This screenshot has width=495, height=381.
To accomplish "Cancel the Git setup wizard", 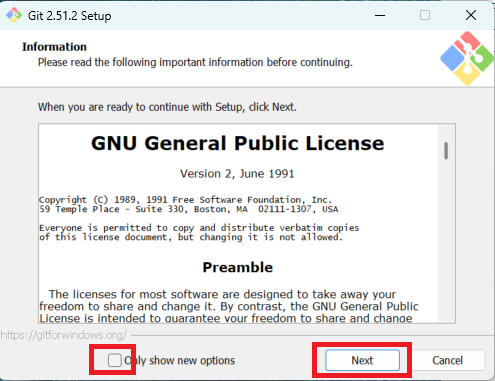I will click(447, 360).
